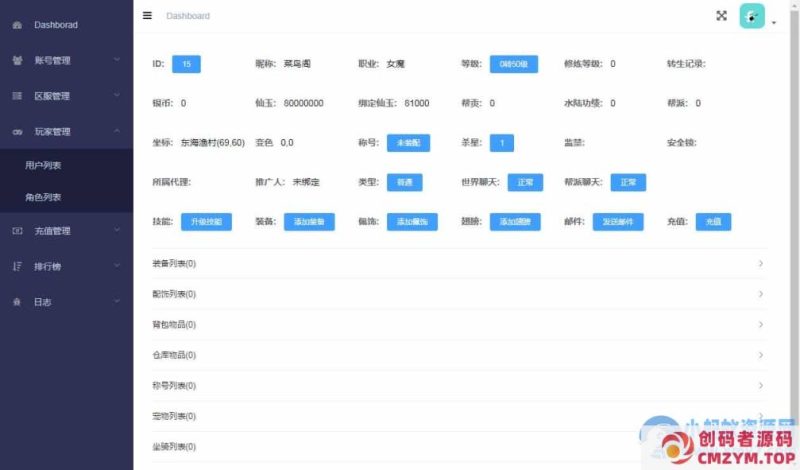Expand the 日志 menu chevron
The width and height of the screenshot is (800, 470).
(x=117, y=301)
